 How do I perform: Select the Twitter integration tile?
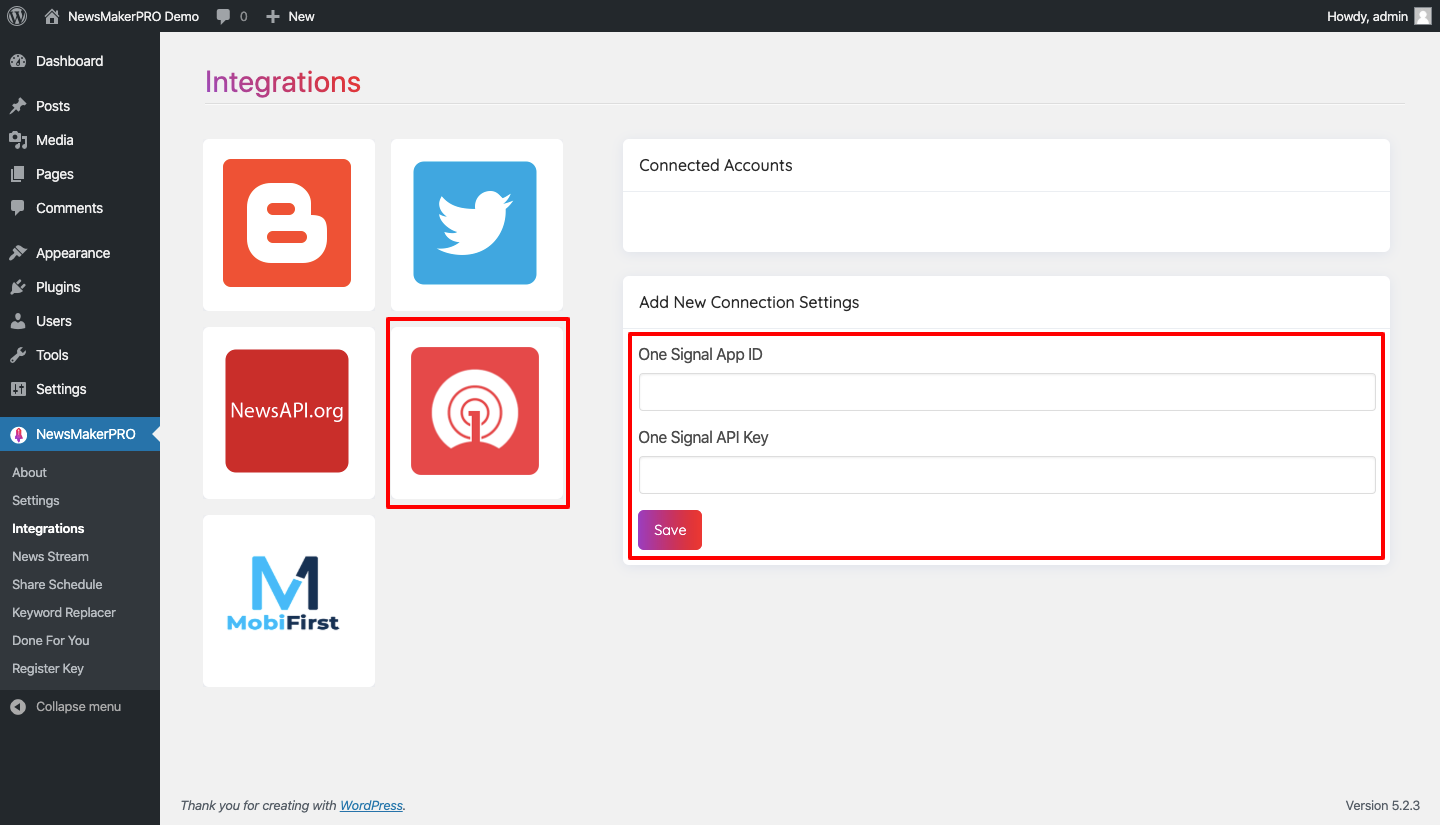(x=476, y=224)
